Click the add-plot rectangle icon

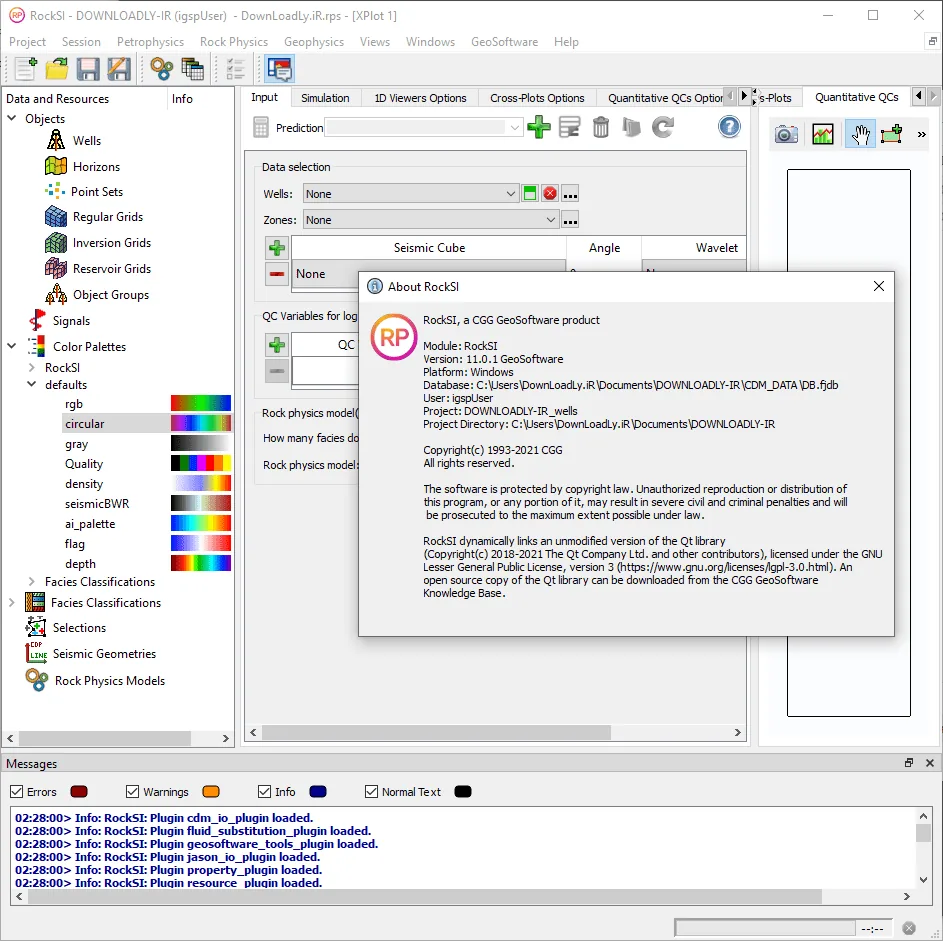tap(891, 133)
